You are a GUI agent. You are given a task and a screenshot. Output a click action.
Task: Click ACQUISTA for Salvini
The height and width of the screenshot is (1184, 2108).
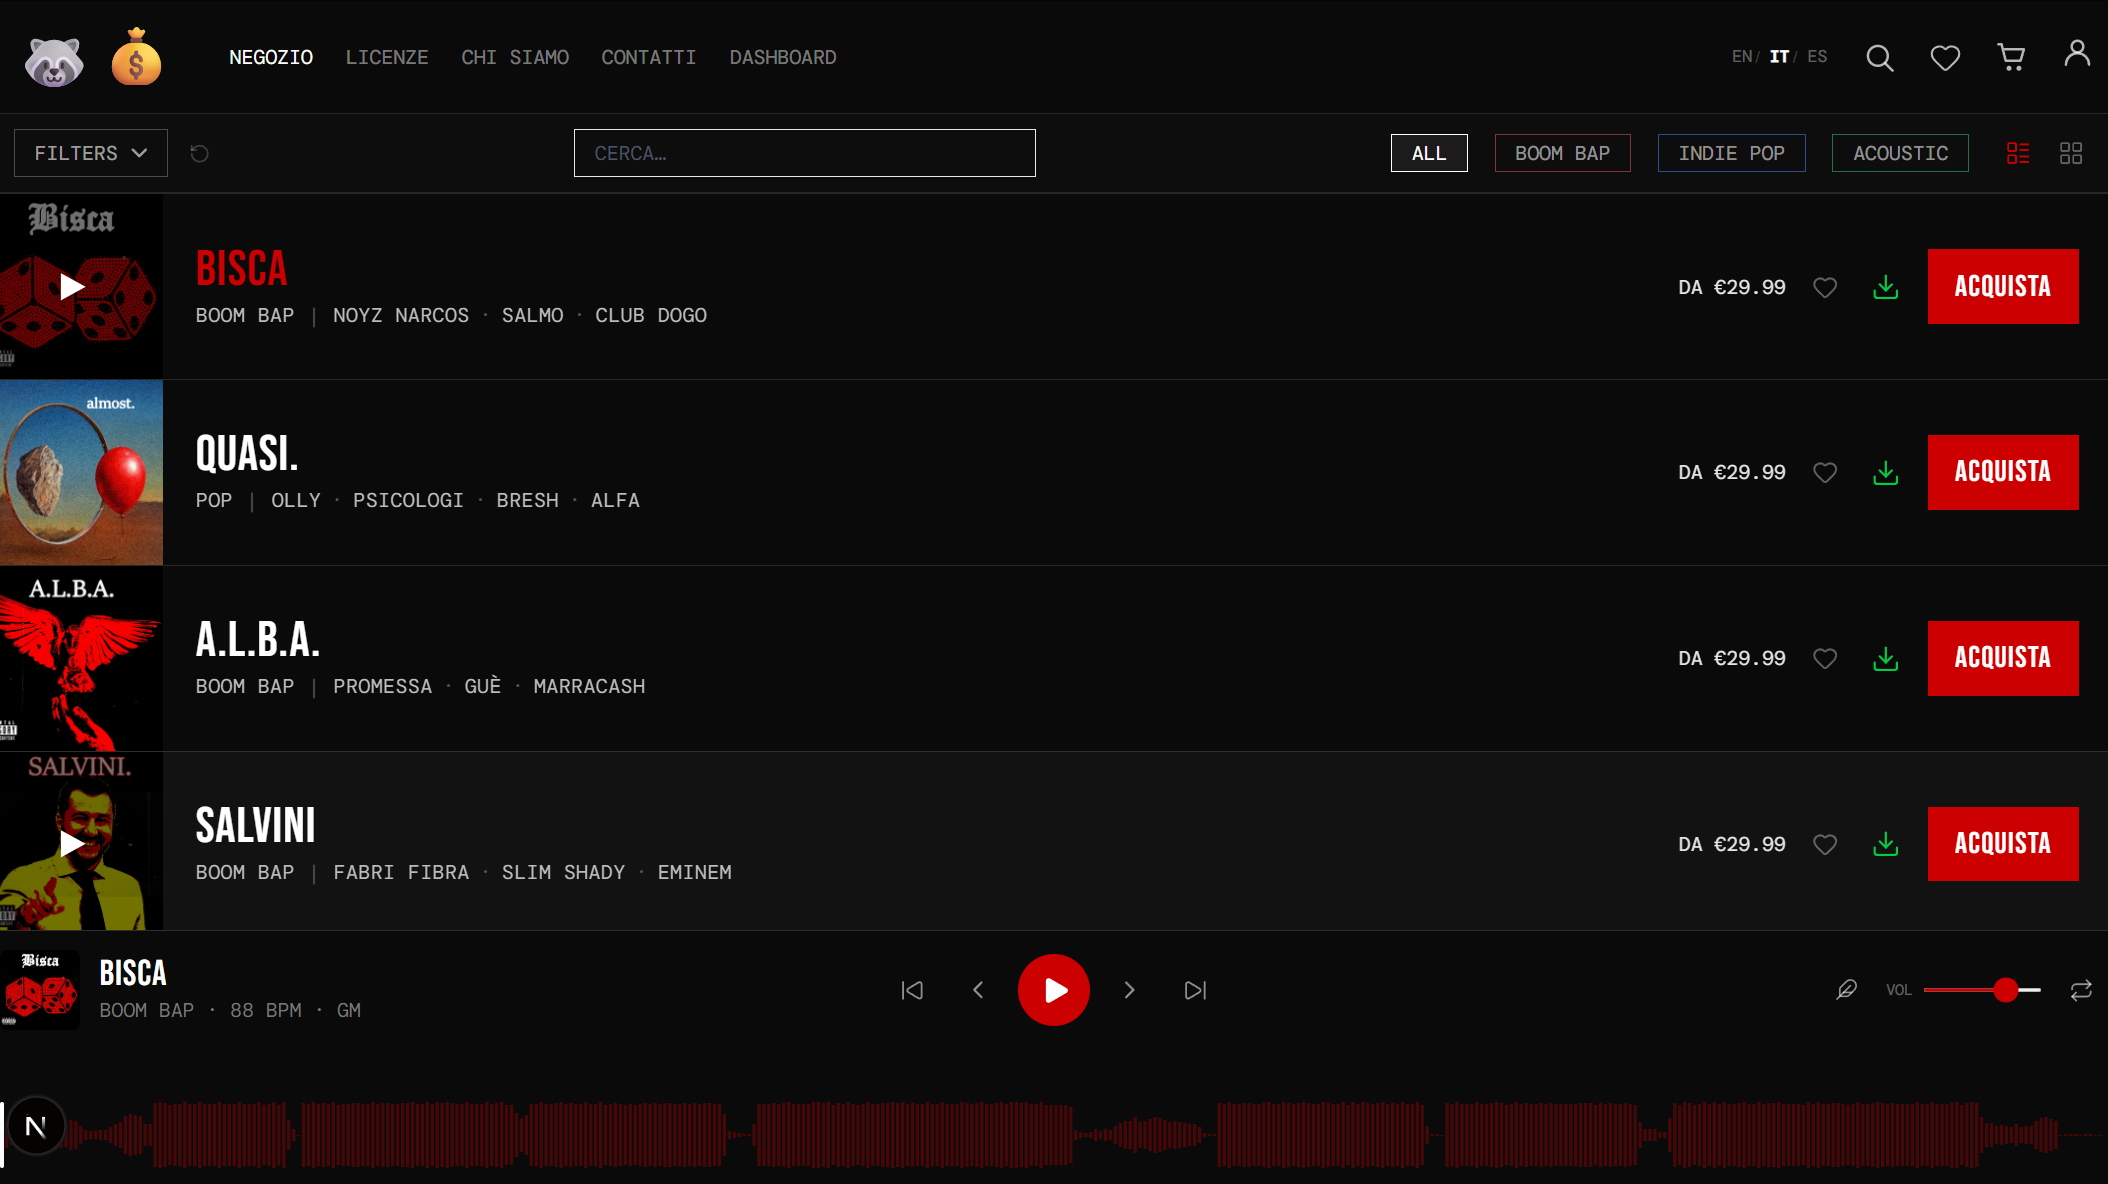(2003, 844)
